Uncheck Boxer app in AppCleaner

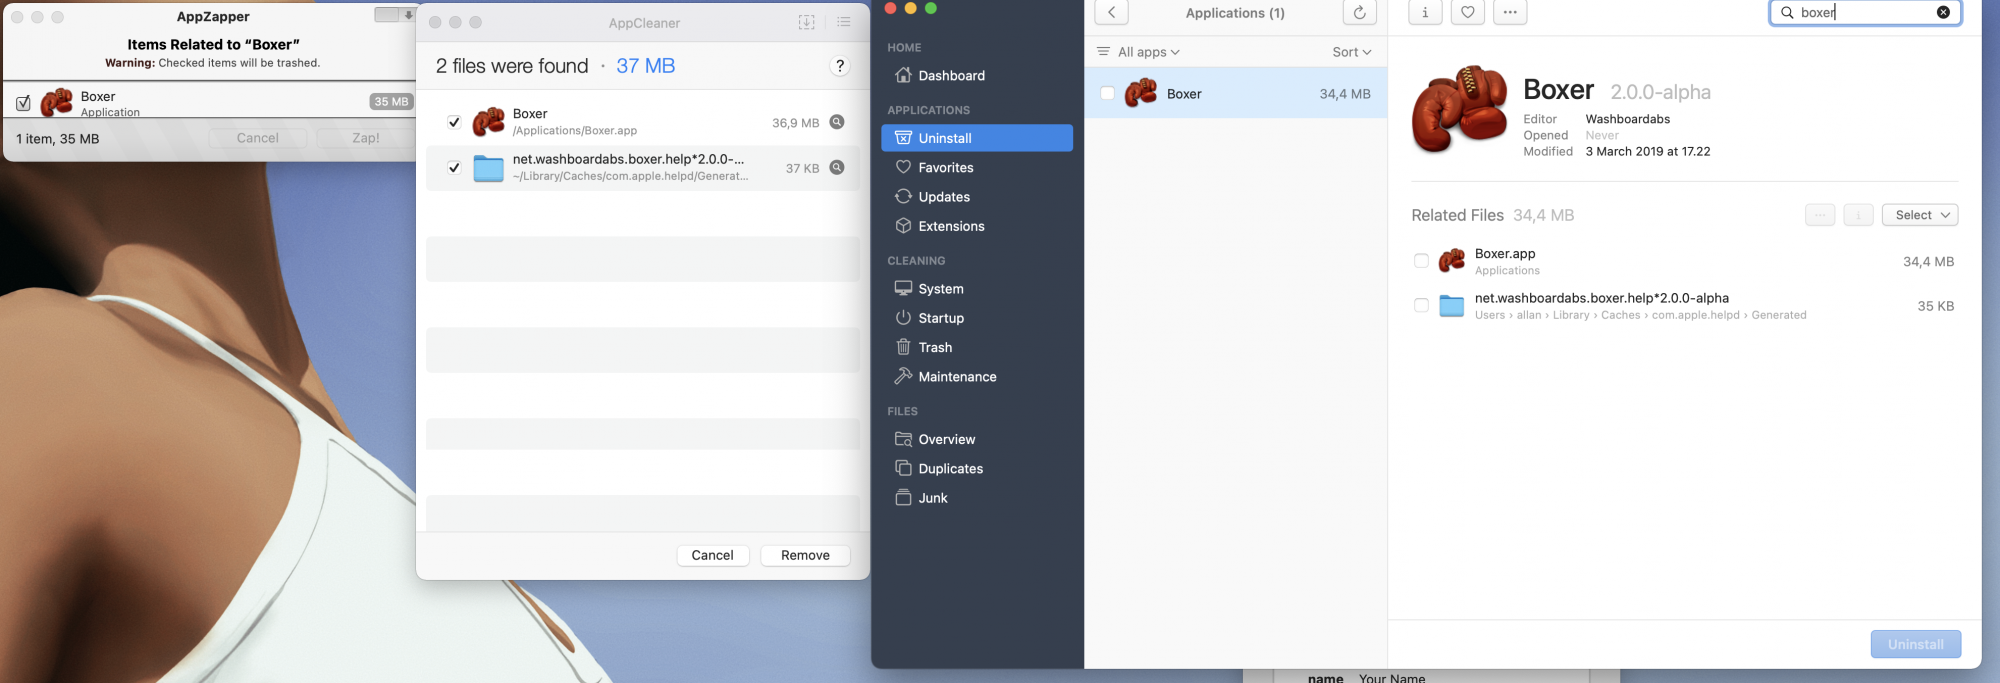(x=454, y=122)
